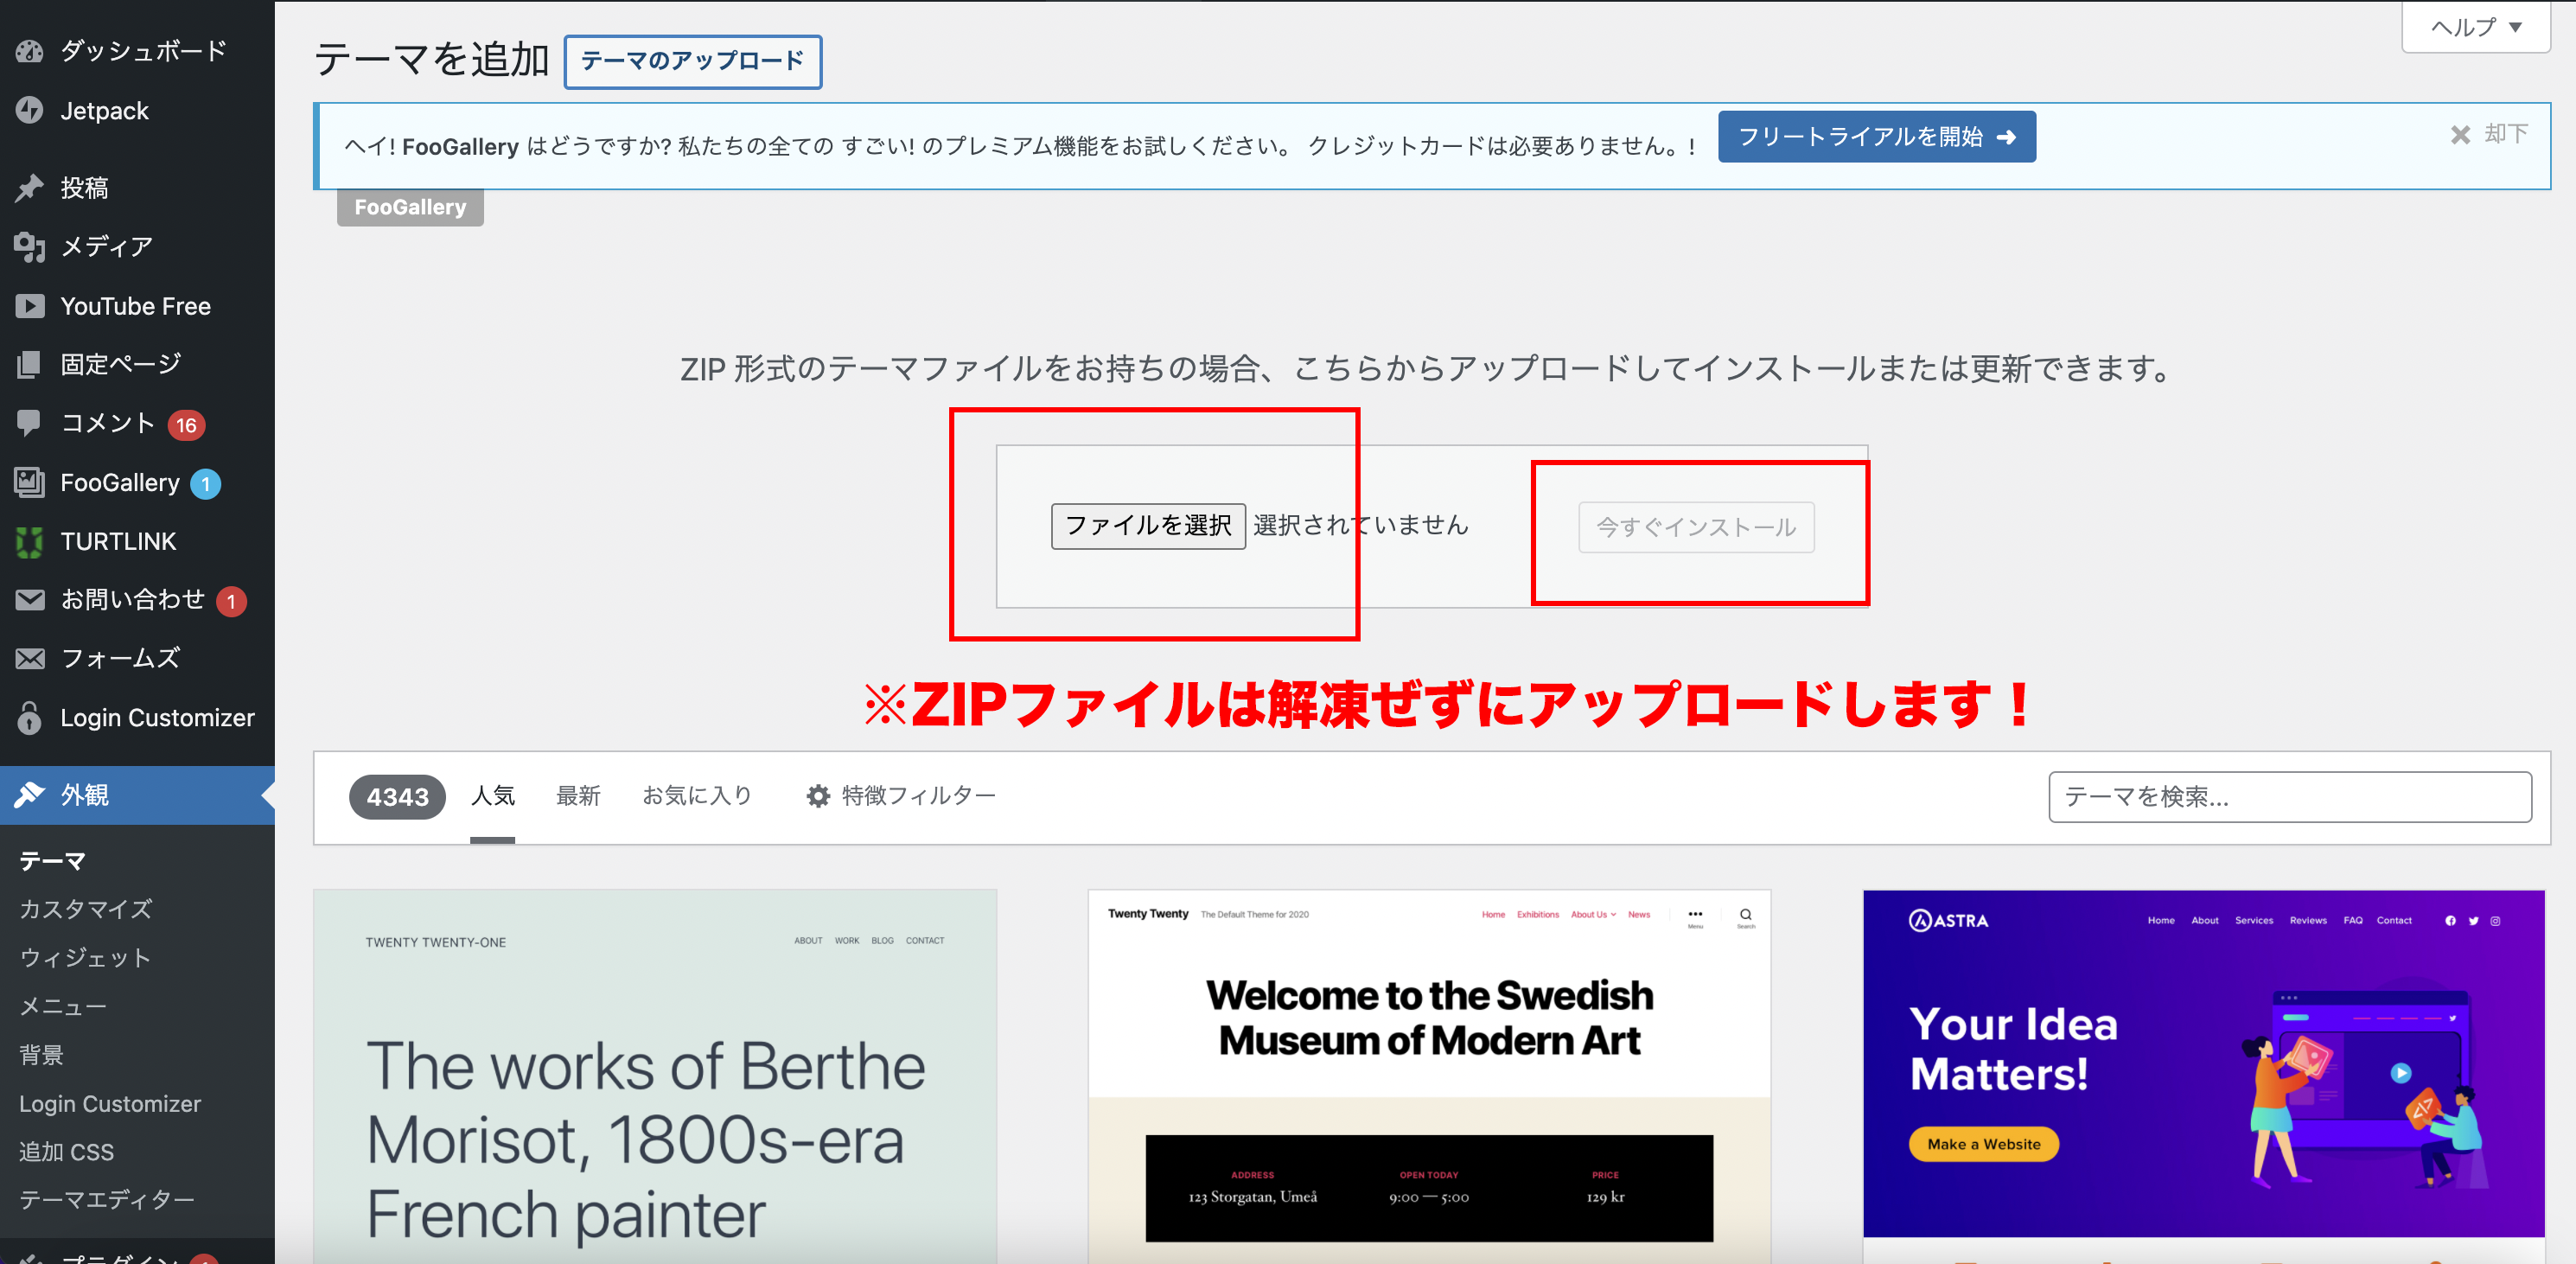Click the Jetpack lightning icon
Viewport: 2576px width, 1264px height.
pos(30,110)
